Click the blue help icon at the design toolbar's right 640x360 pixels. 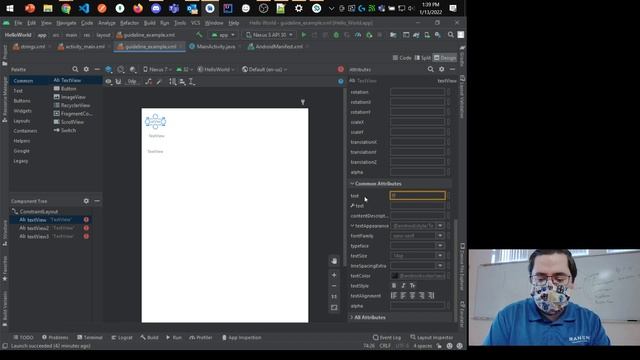tap(341, 82)
